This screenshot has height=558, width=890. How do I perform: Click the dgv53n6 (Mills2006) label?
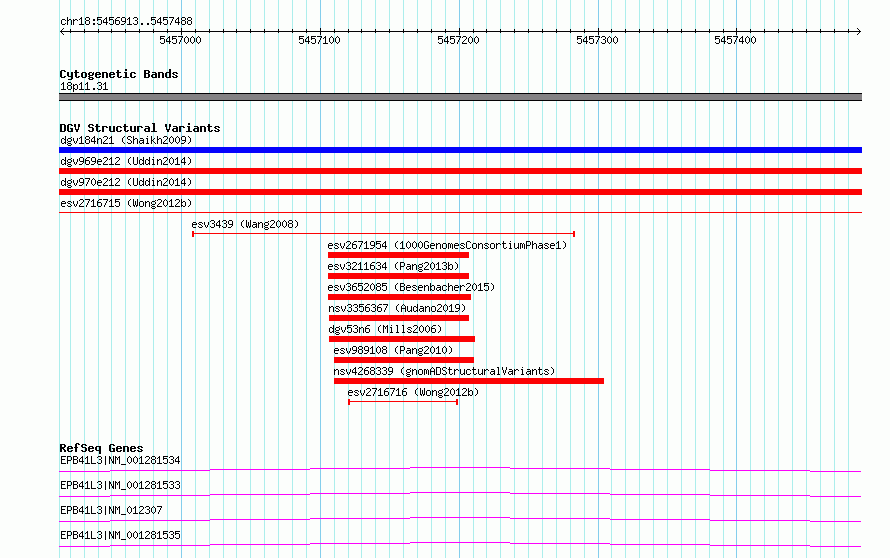[x=385, y=329]
